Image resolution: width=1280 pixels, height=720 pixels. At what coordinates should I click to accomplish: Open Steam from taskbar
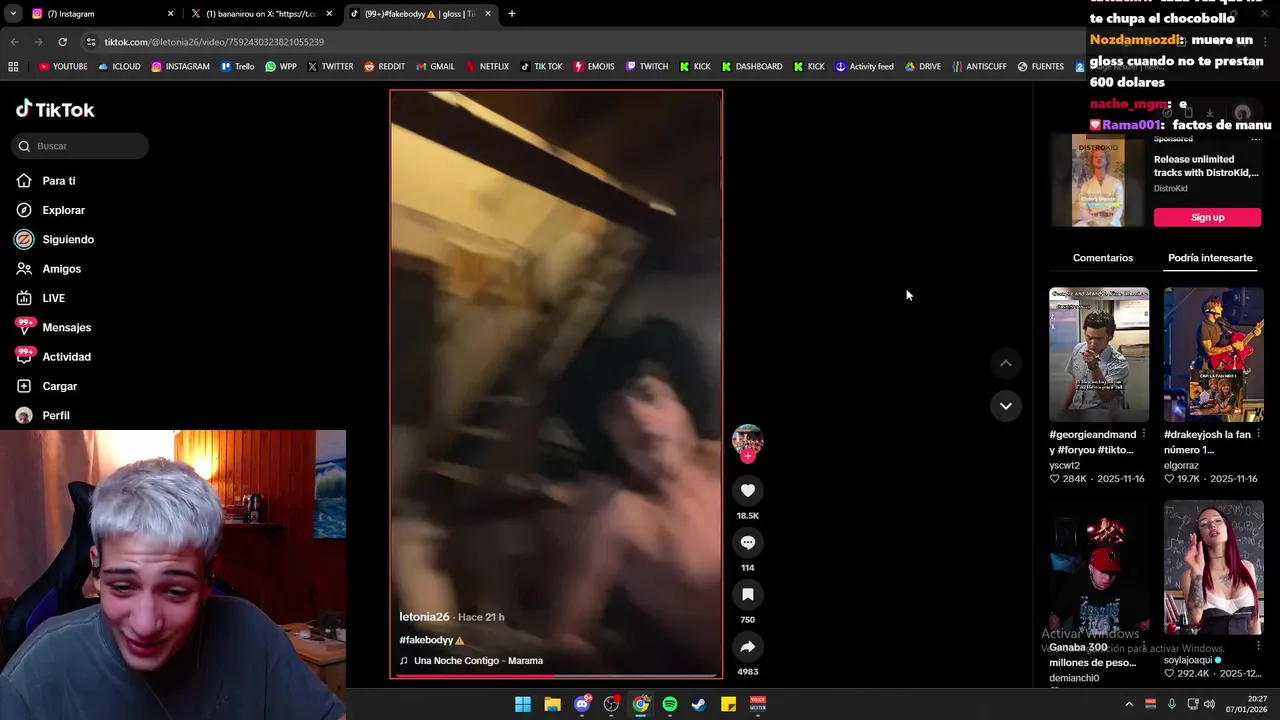point(699,704)
